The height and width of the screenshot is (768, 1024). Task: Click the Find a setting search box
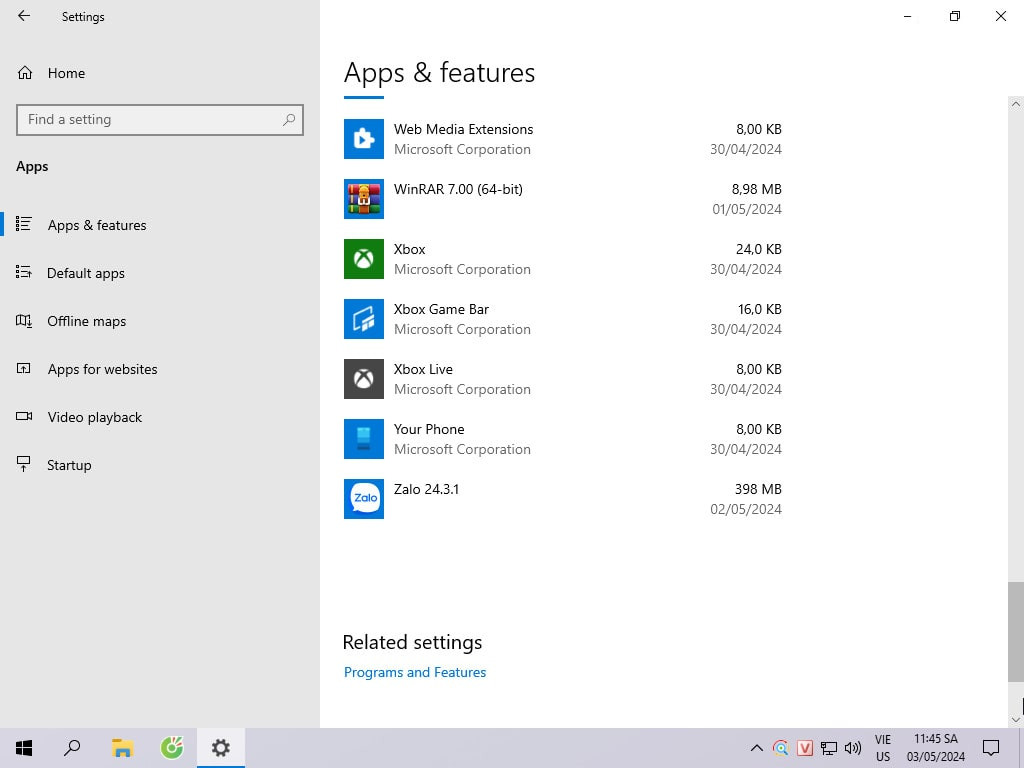click(150, 119)
